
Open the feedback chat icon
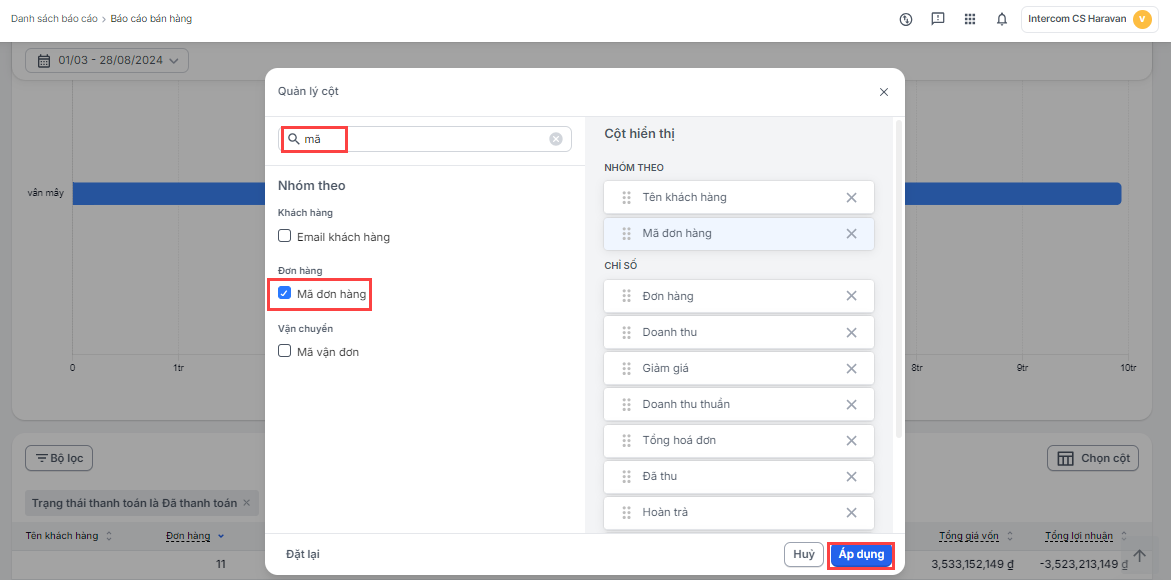pos(937,19)
